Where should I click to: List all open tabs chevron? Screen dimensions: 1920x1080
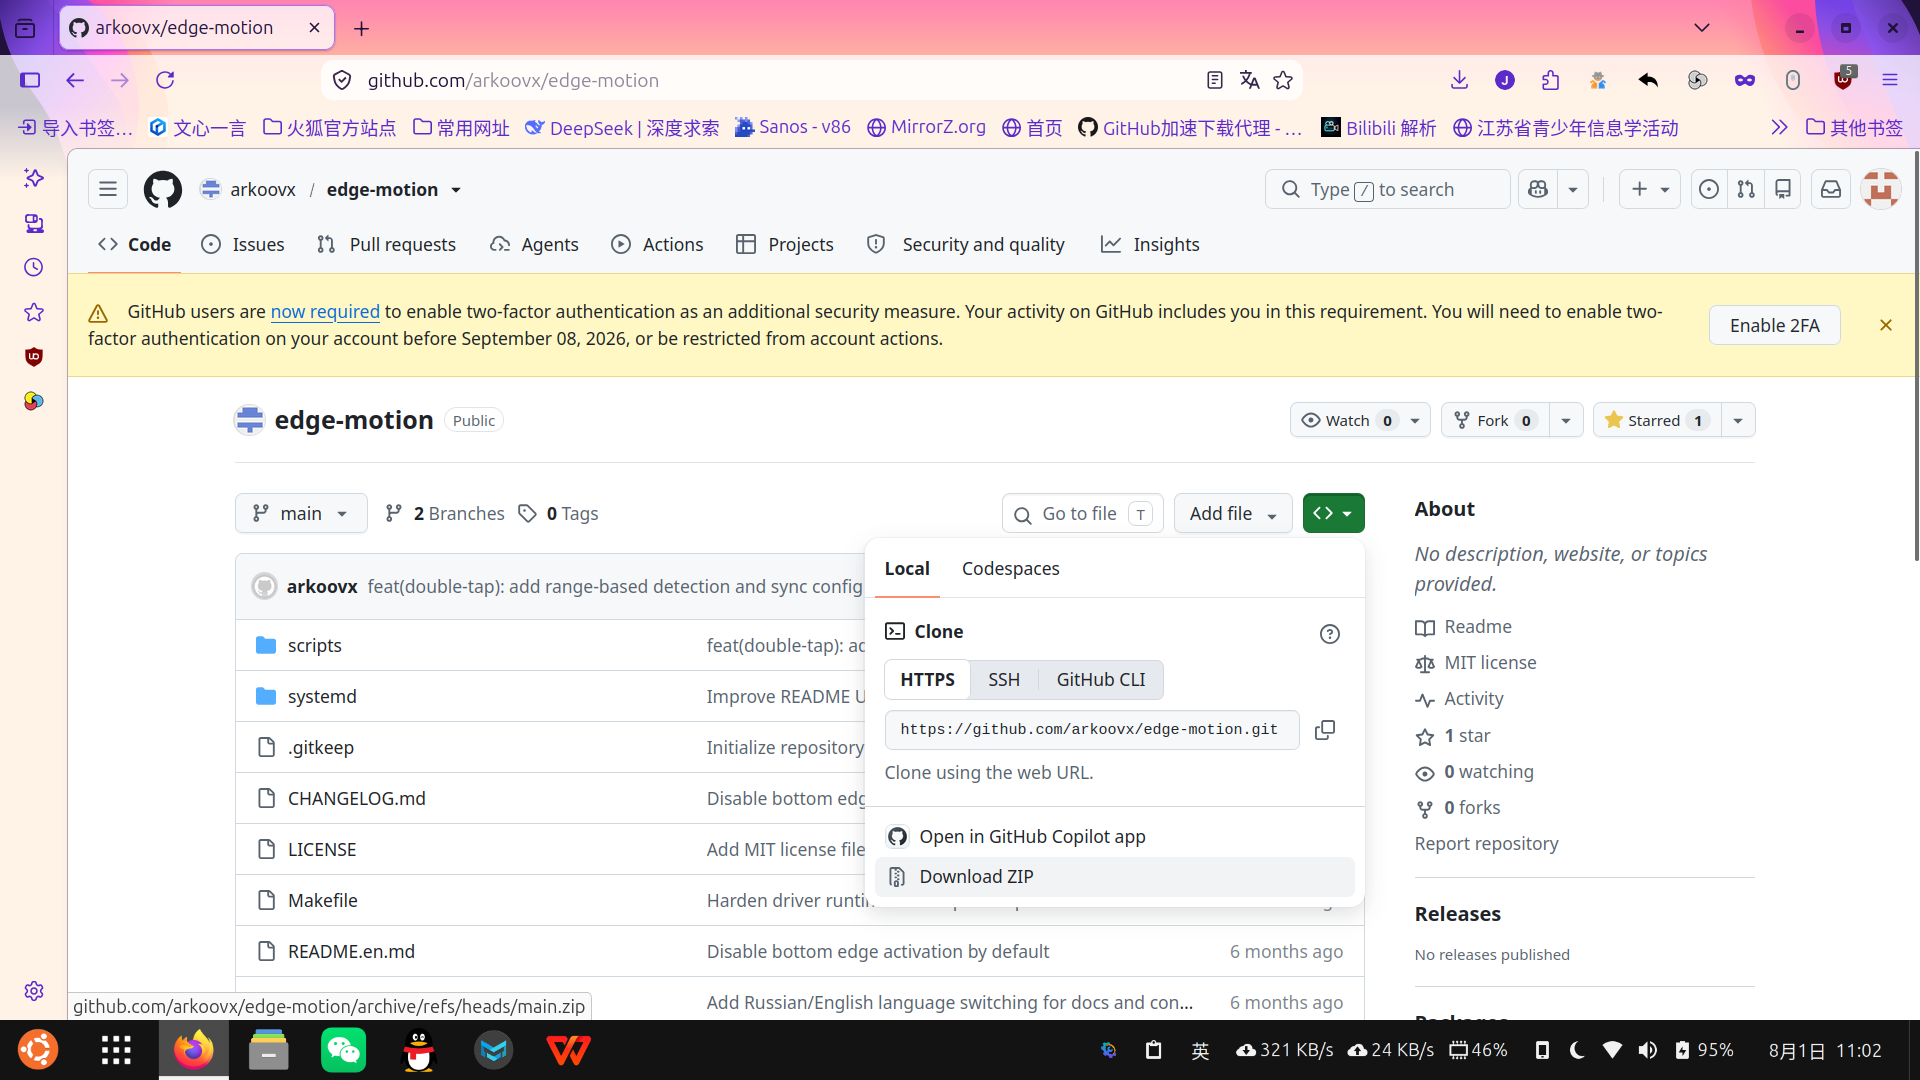point(1702,28)
